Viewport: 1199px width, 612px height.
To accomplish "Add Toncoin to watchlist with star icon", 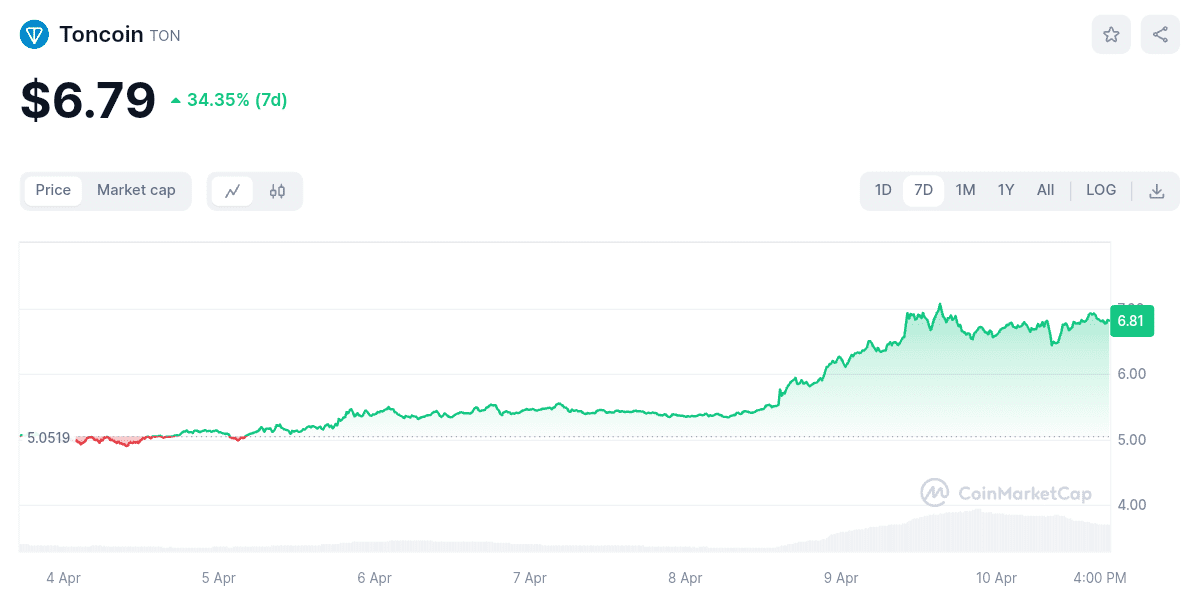I will point(1111,35).
